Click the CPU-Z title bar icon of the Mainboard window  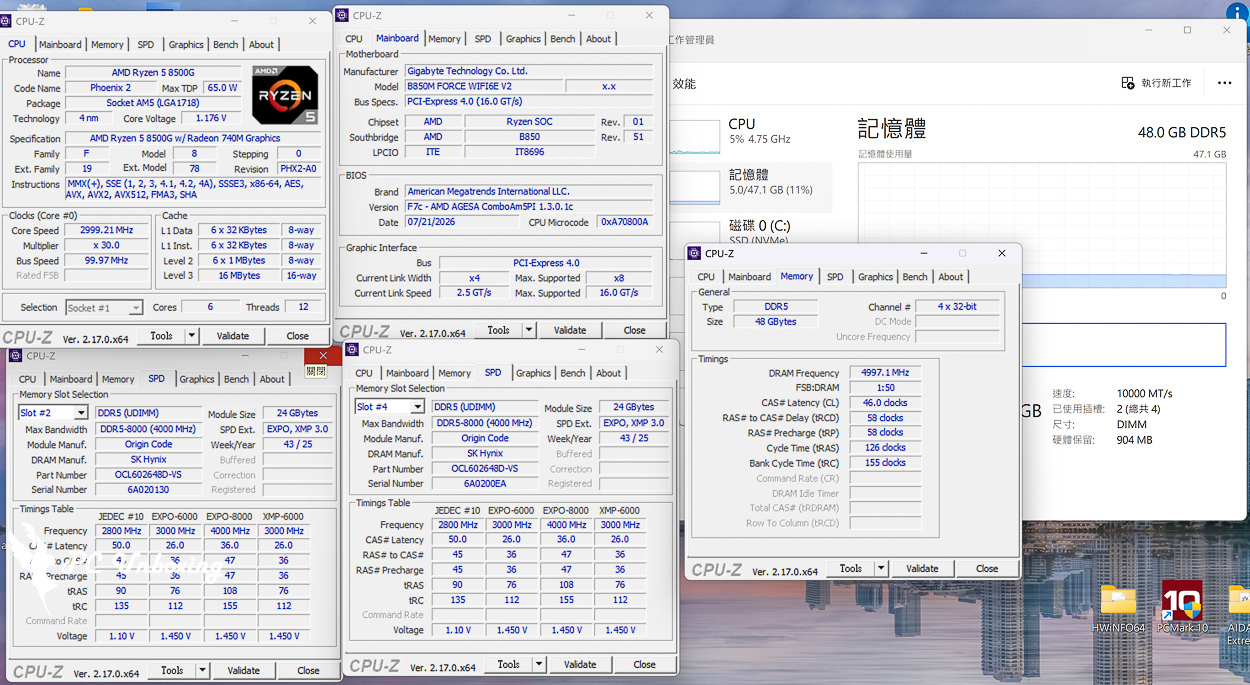pos(342,15)
